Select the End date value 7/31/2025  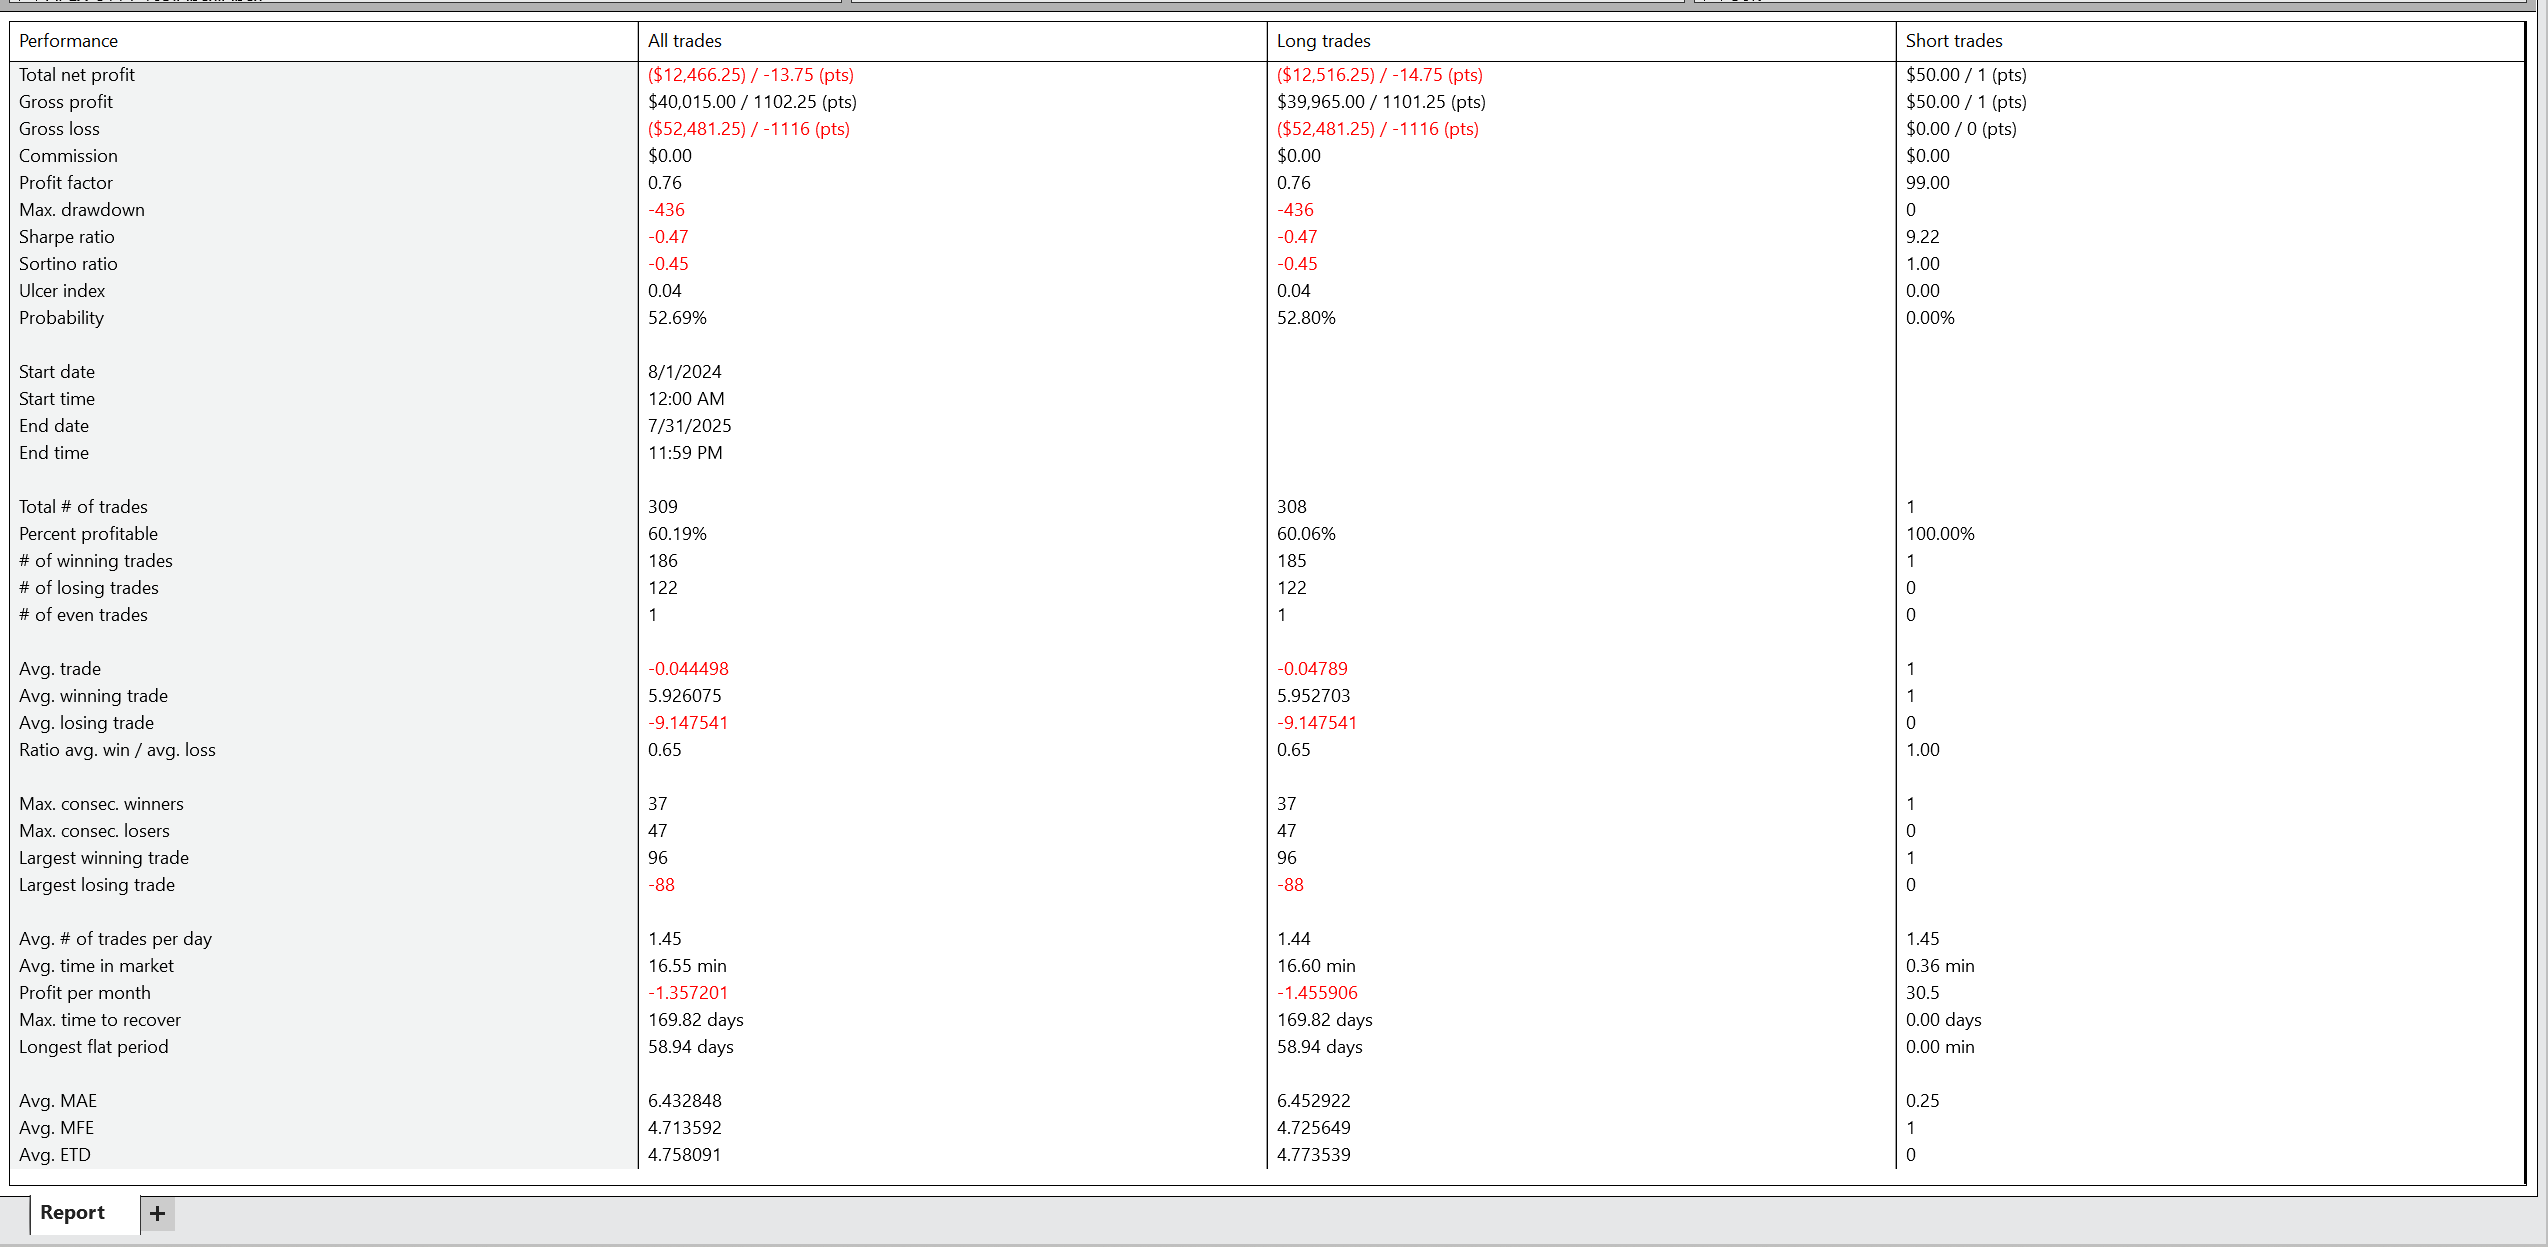pos(689,426)
